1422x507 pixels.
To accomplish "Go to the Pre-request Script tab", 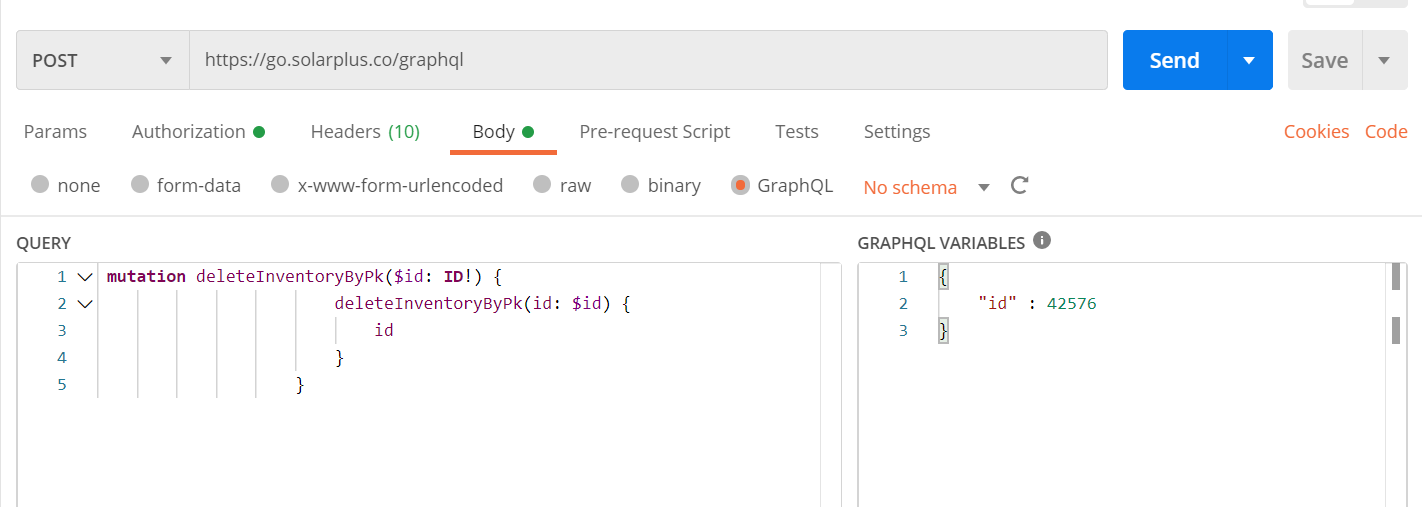I will click(x=654, y=132).
